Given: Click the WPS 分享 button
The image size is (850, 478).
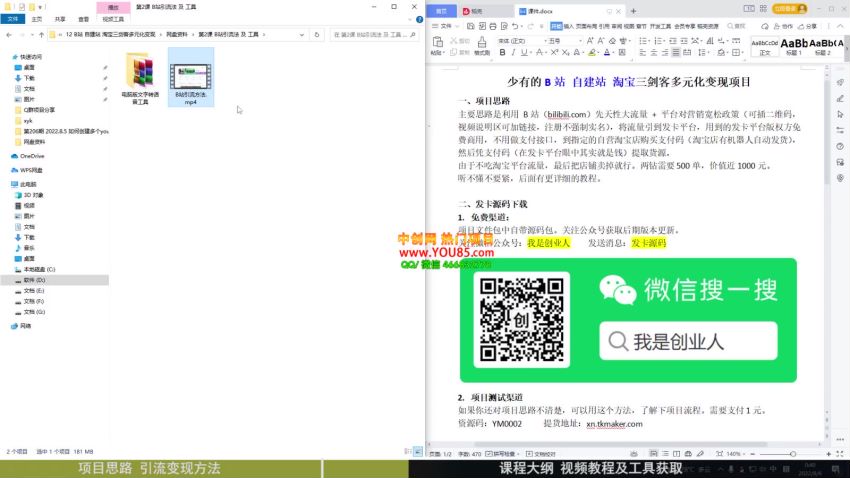Looking at the screenshot, I should [x=807, y=26].
